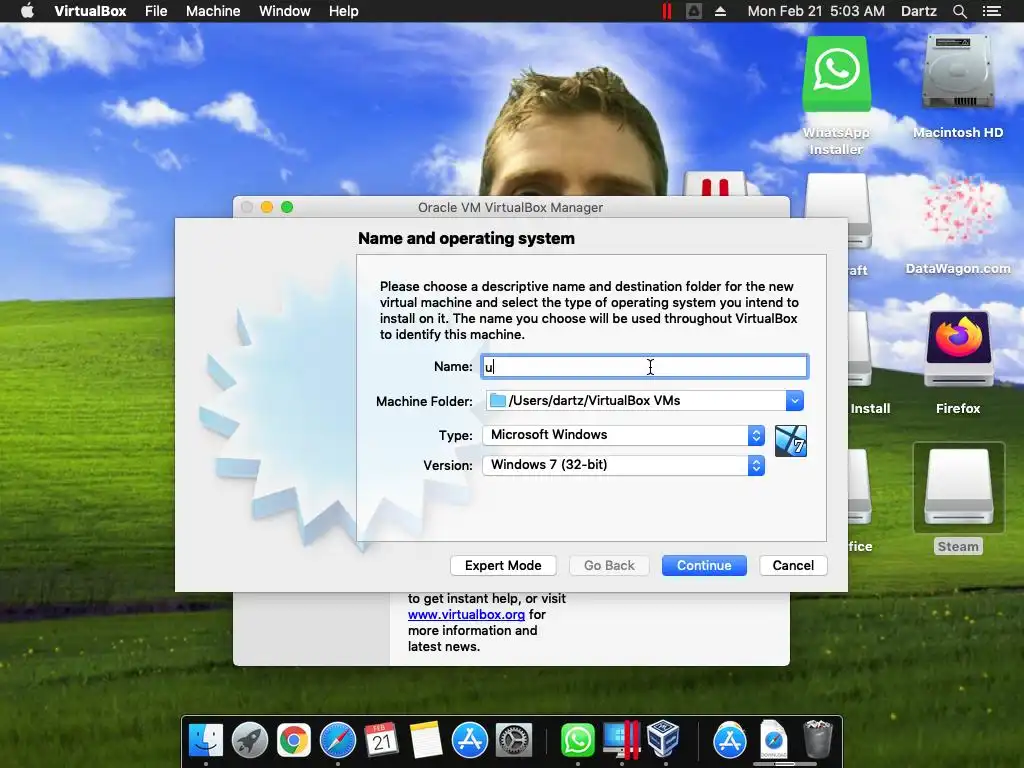Click the Windows 7 OS type icon
This screenshot has height=768, width=1024.
coord(791,441)
